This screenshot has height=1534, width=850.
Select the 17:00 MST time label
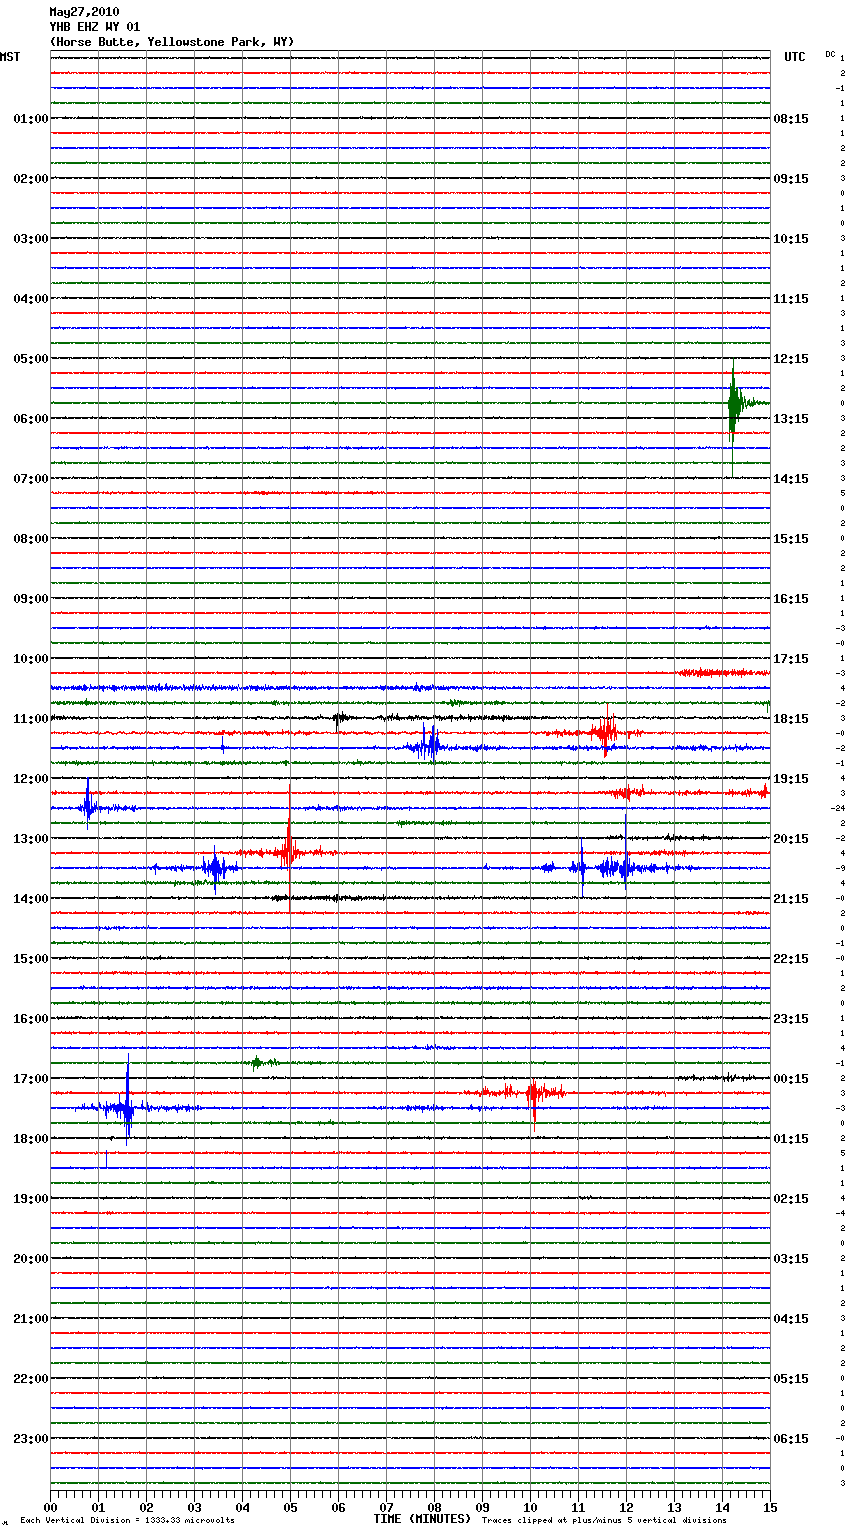point(31,1079)
